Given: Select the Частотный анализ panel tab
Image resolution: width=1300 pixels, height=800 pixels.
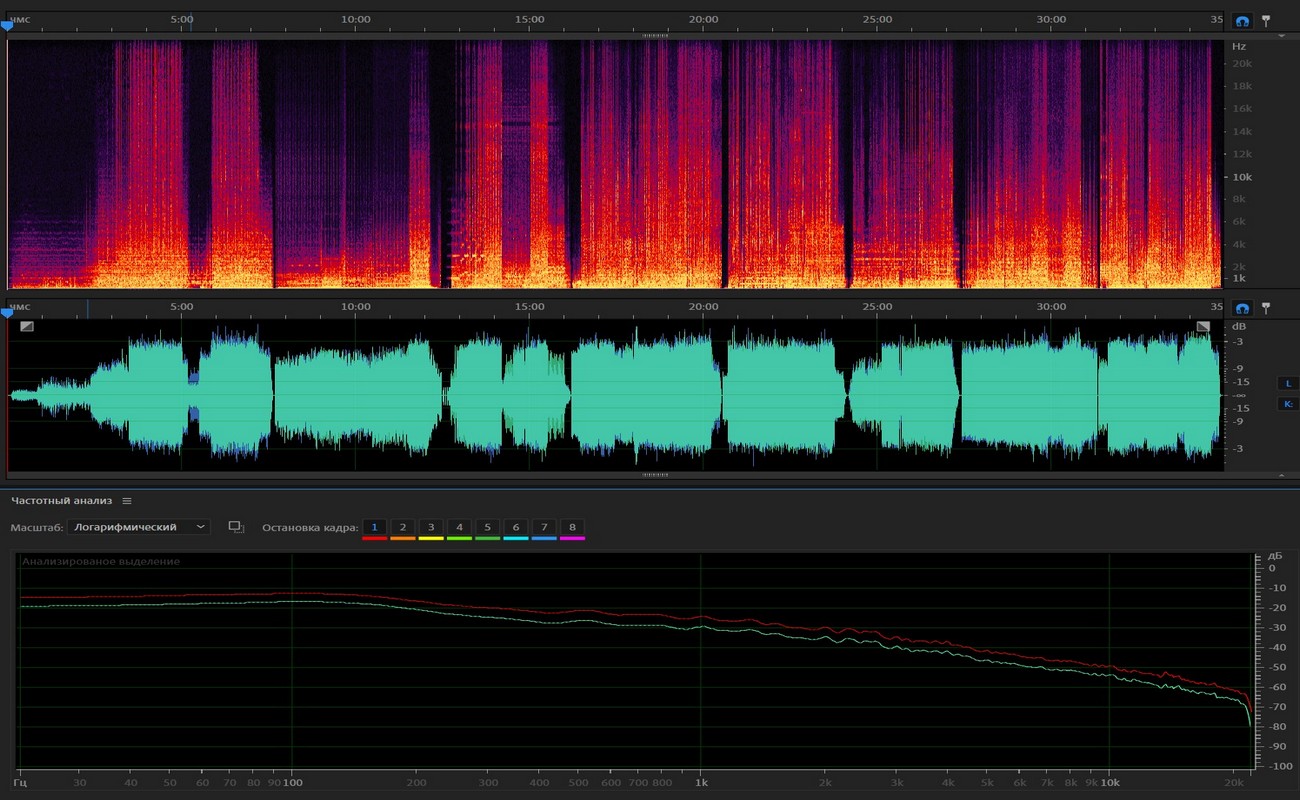Looking at the screenshot, I should point(62,501).
